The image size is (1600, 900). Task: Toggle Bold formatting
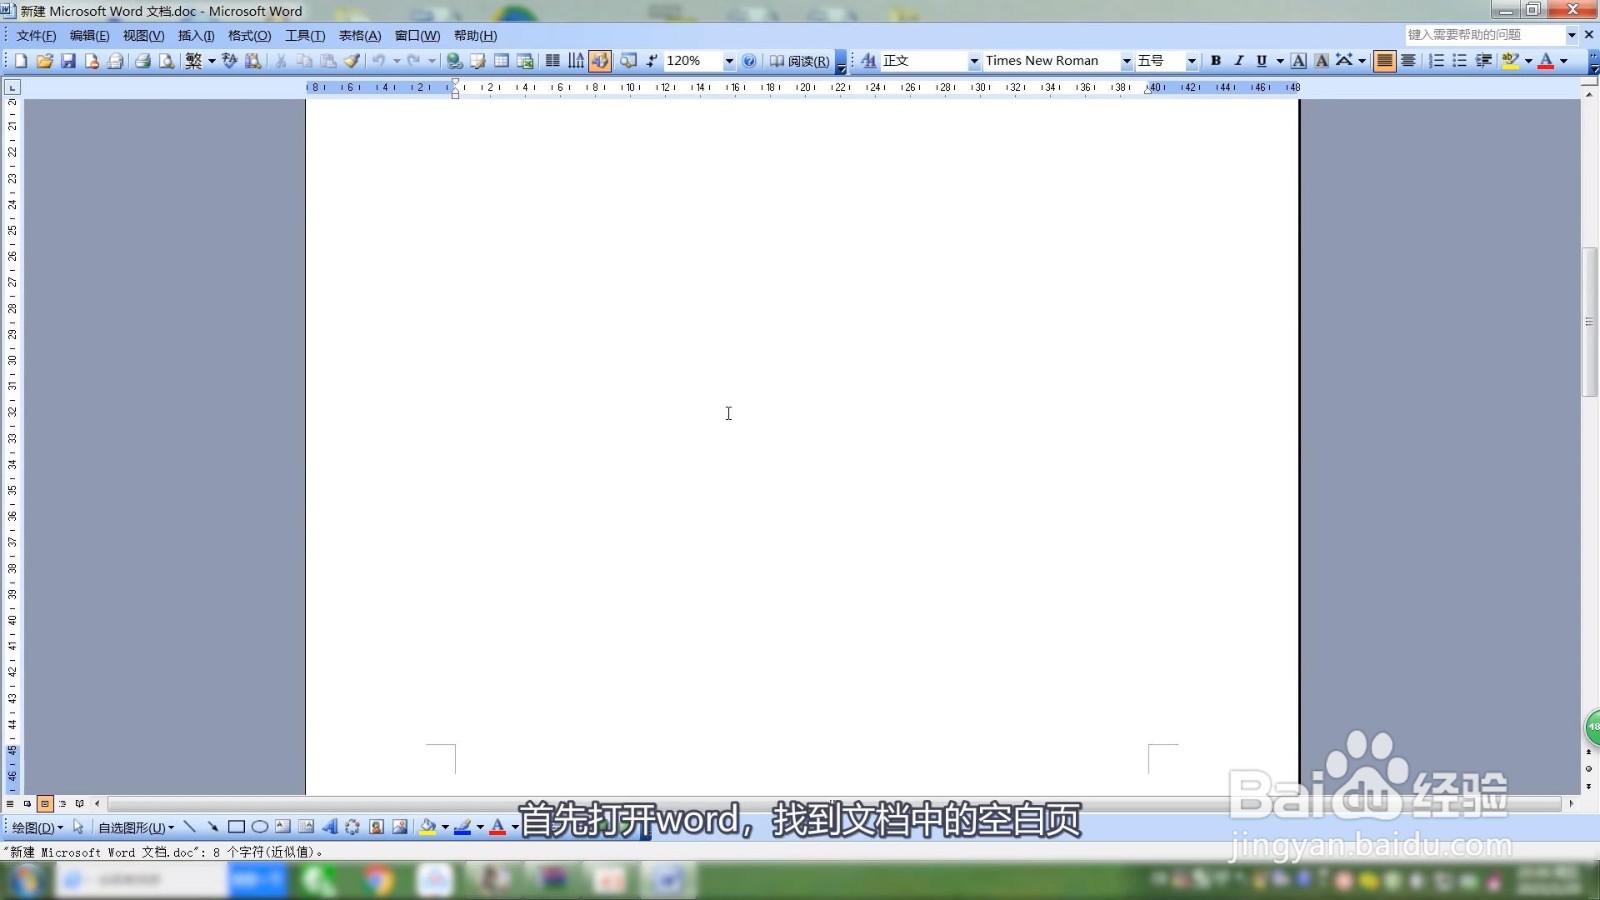tap(1216, 61)
